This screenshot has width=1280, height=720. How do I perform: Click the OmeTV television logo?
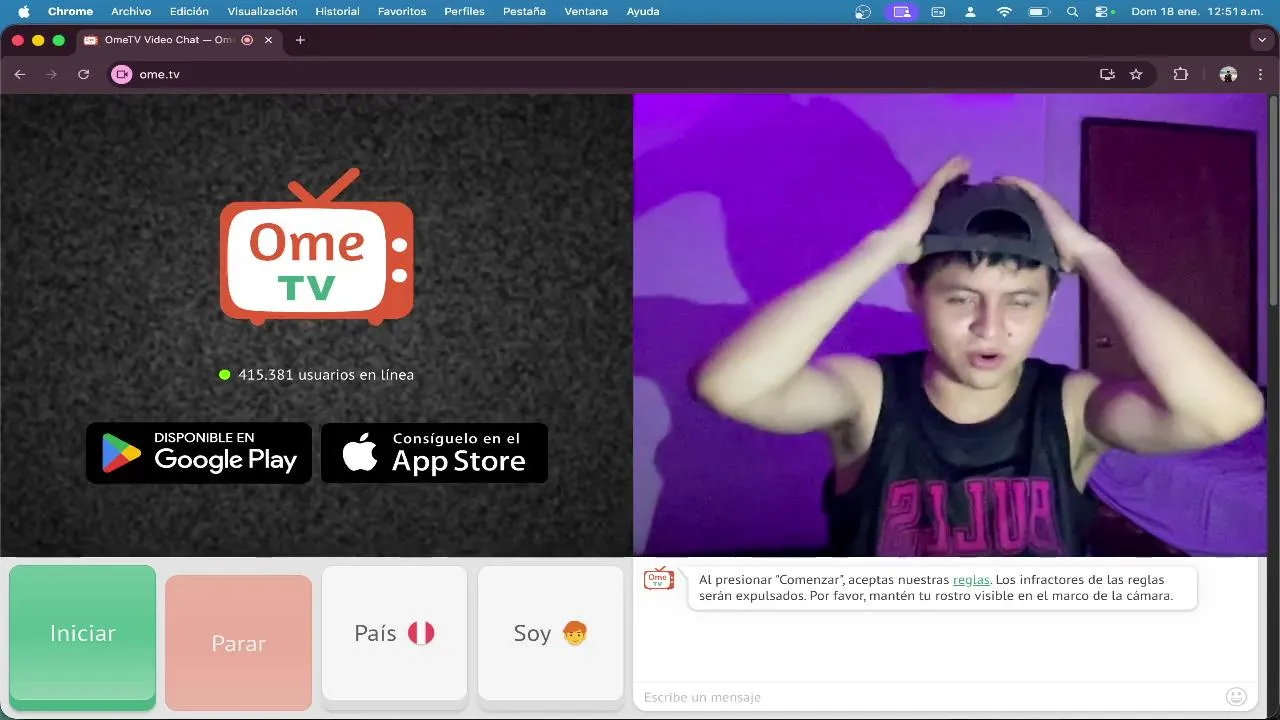[x=316, y=246]
